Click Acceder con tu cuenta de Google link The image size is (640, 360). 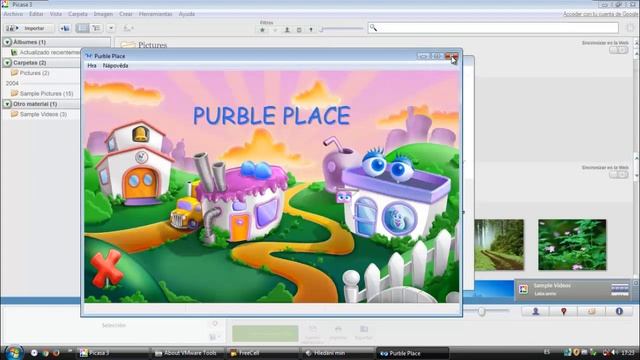coord(601,14)
